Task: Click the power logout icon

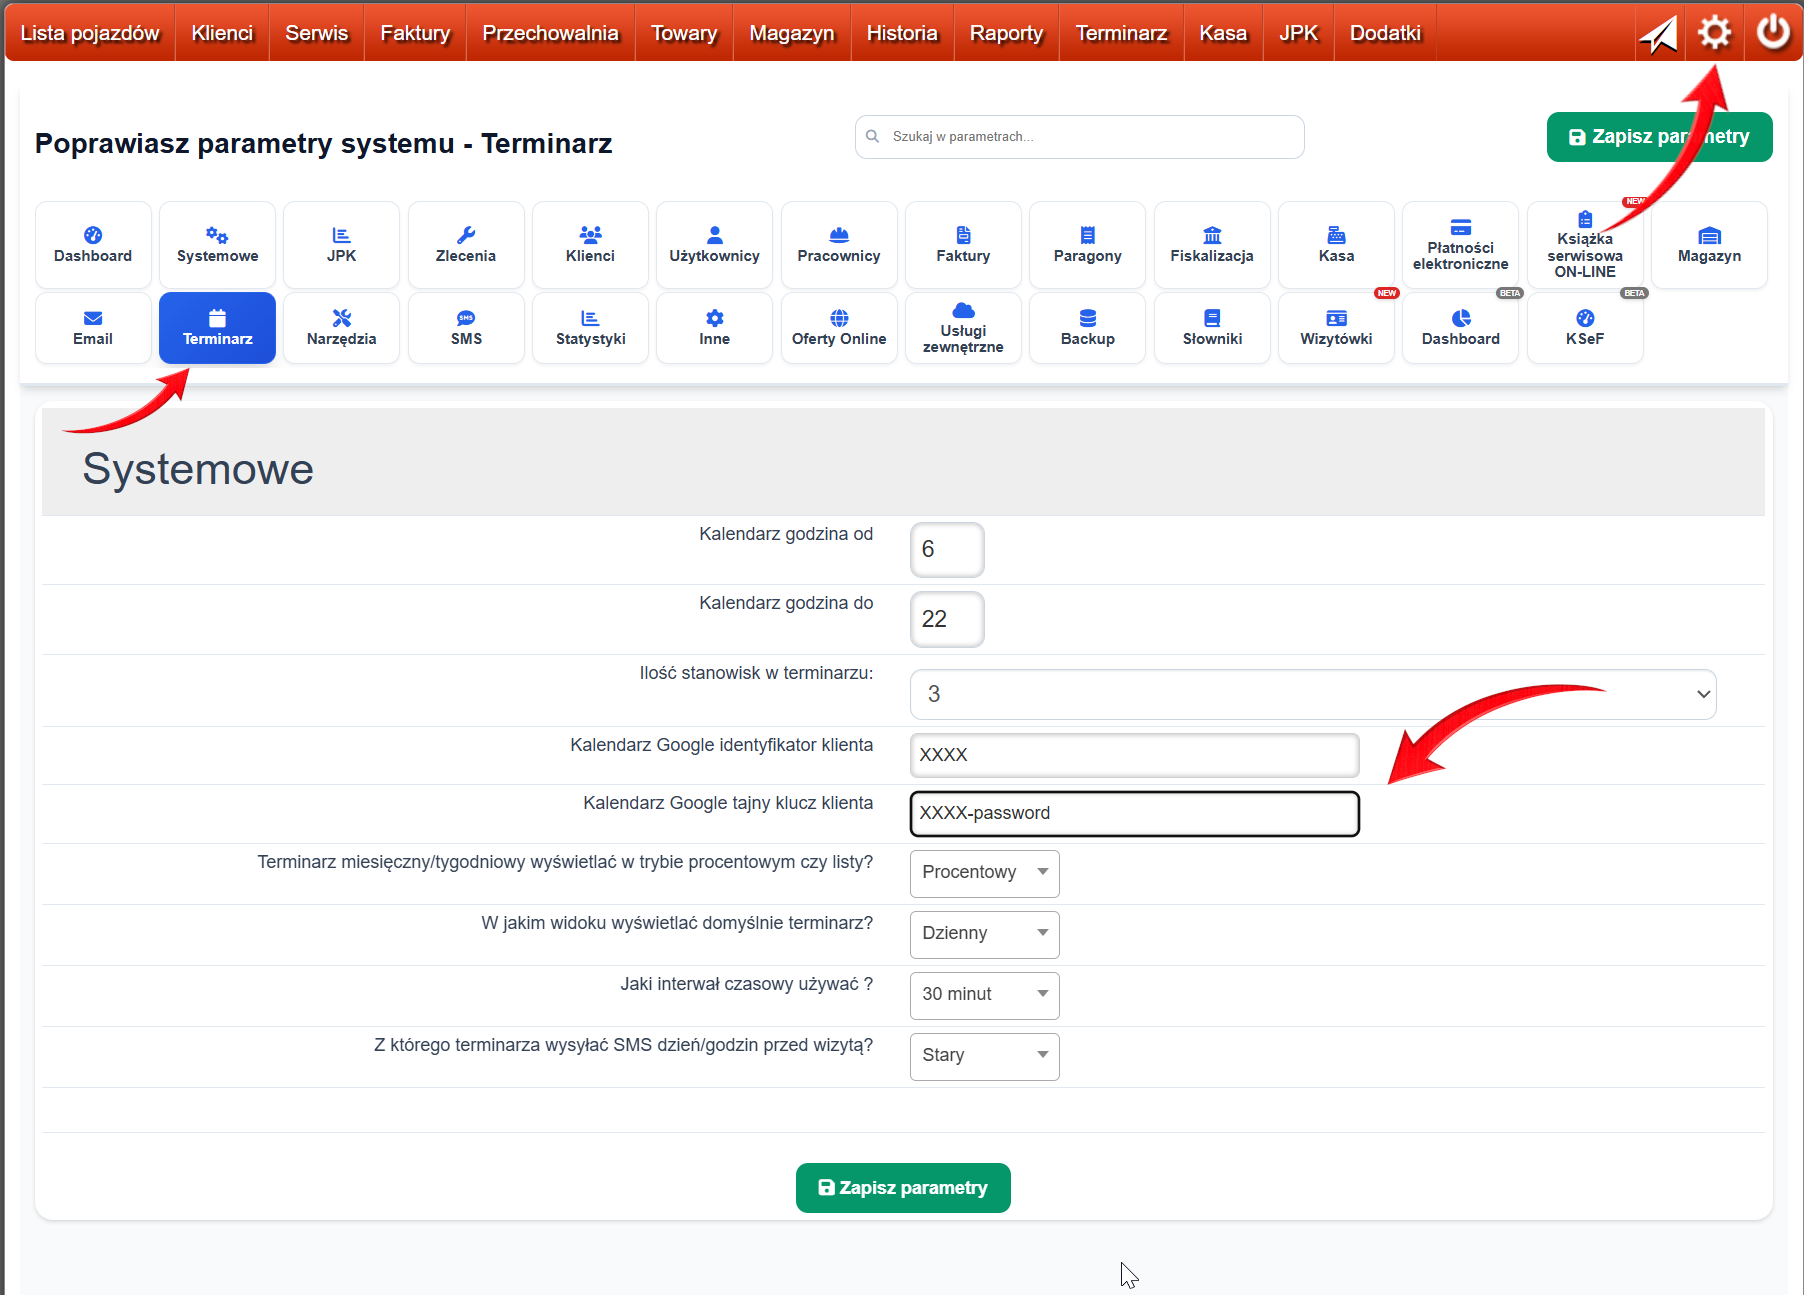Action: (1773, 33)
